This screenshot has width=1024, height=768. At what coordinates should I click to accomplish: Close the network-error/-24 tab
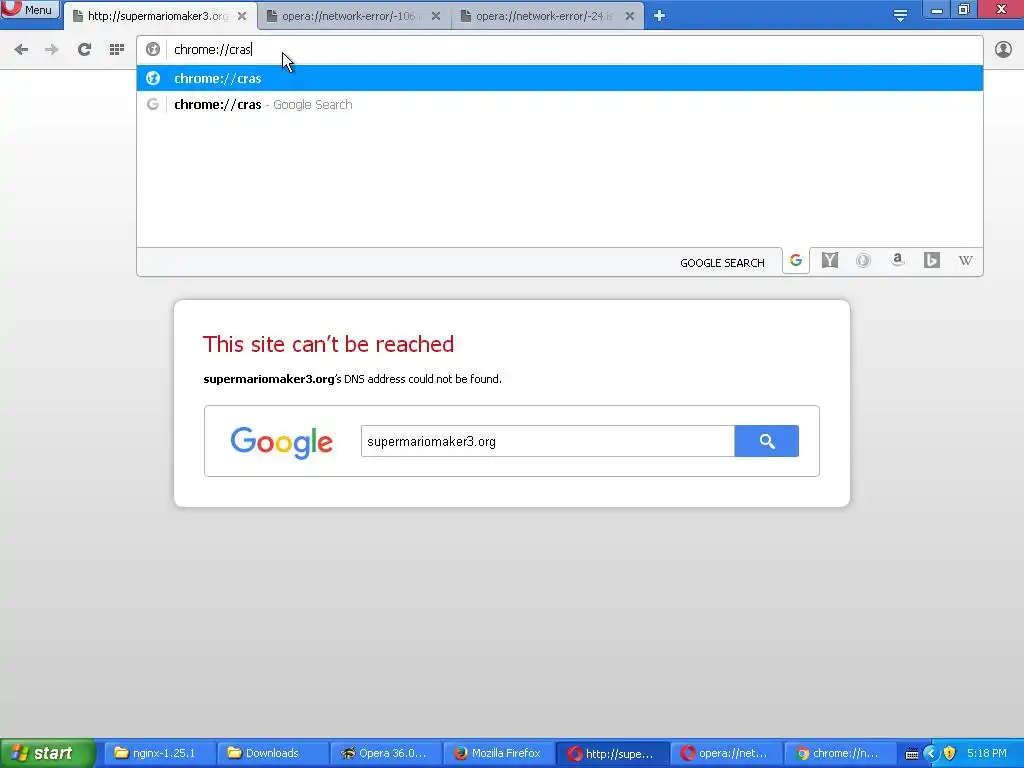[630, 16]
